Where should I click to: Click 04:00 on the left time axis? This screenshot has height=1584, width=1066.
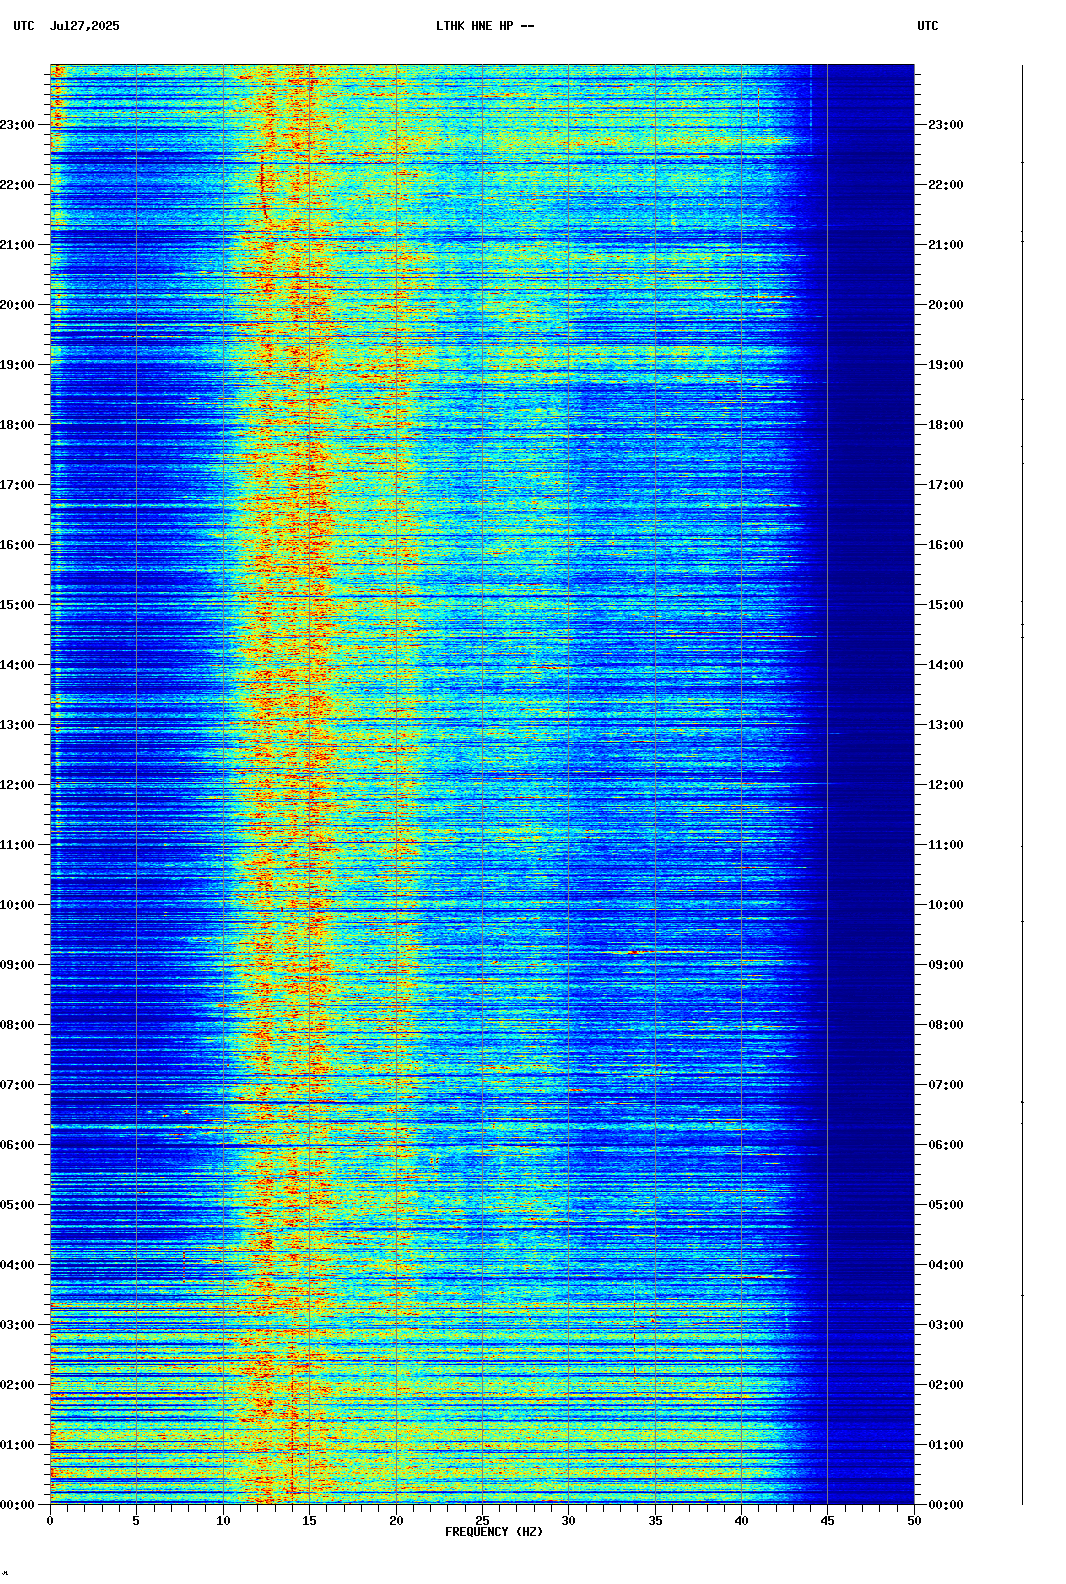pyautogui.click(x=18, y=1265)
